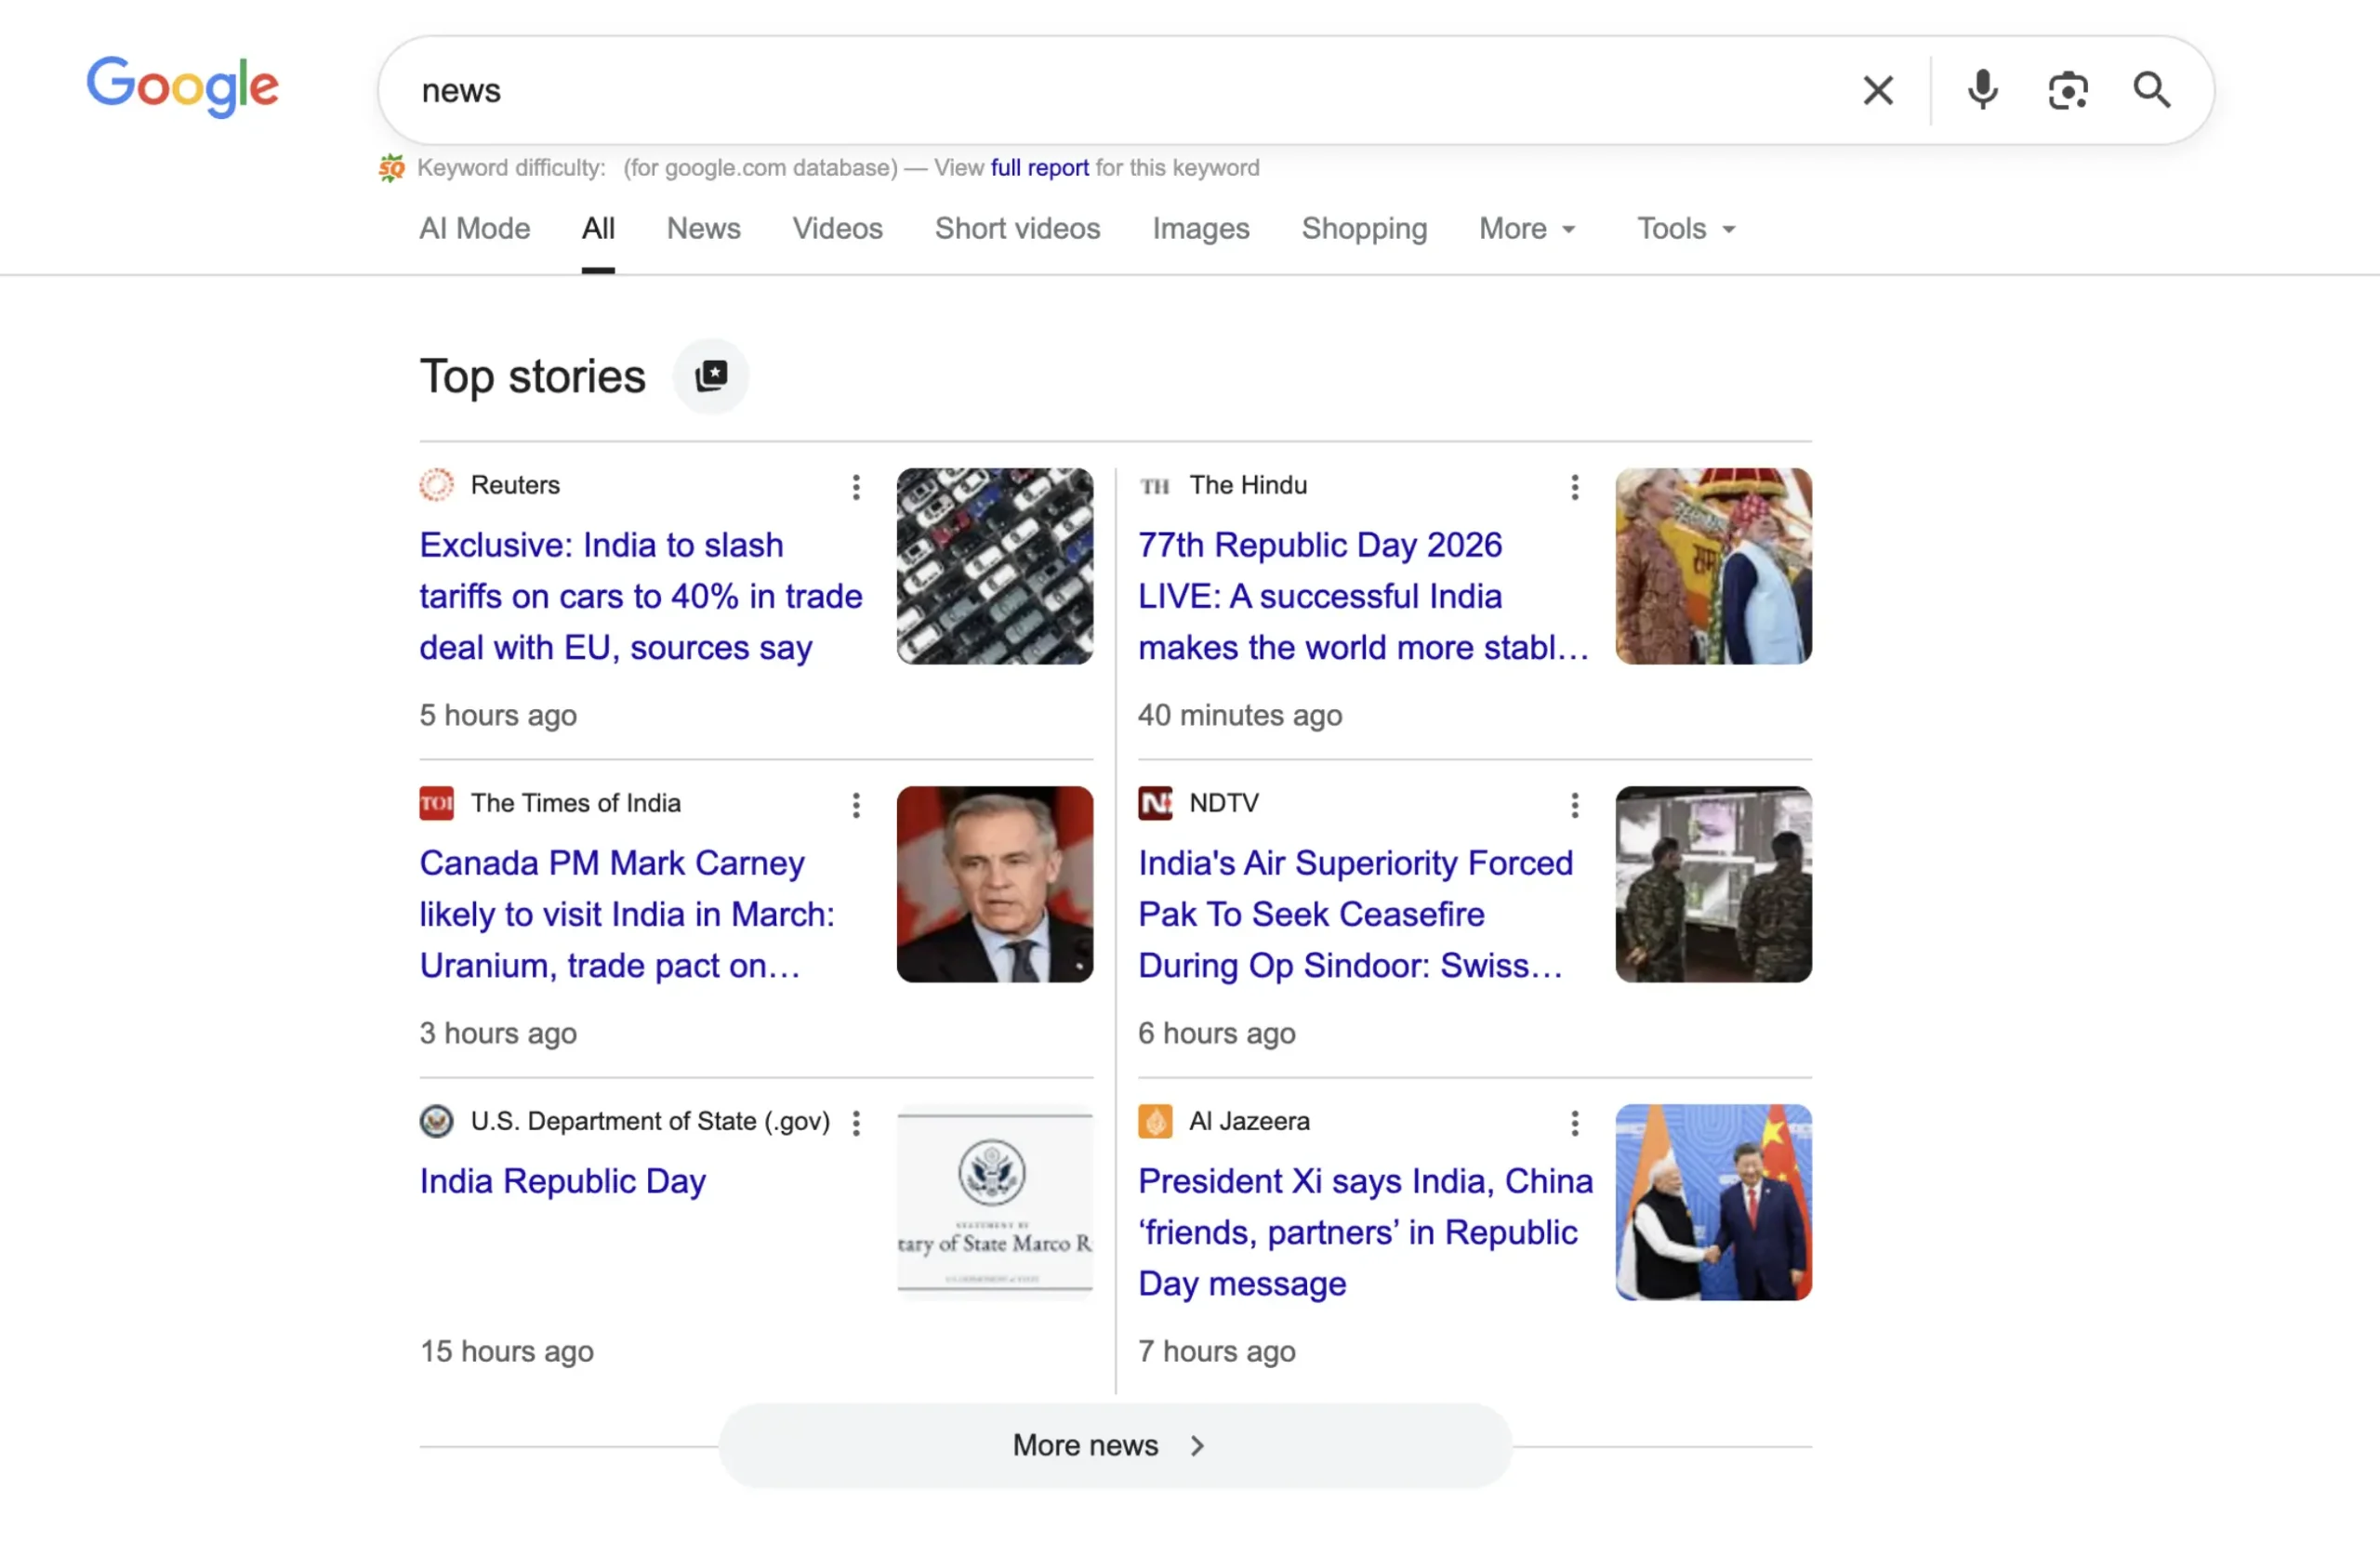The image size is (2380, 1541).
Task: Open Google Lens image search
Action: pyautogui.click(x=2068, y=90)
